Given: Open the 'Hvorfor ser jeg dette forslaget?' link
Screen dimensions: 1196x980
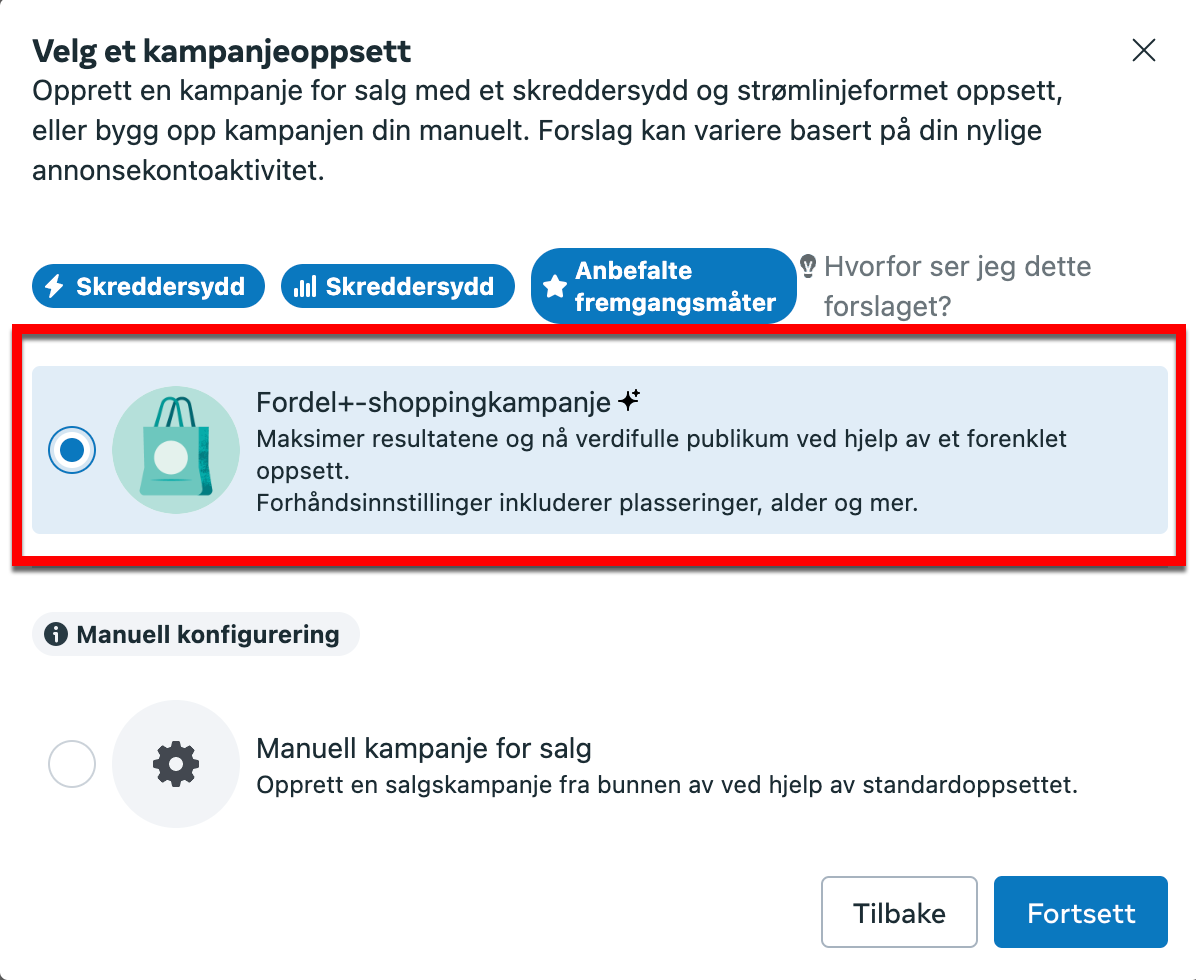Looking at the screenshot, I should click(956, 286).
